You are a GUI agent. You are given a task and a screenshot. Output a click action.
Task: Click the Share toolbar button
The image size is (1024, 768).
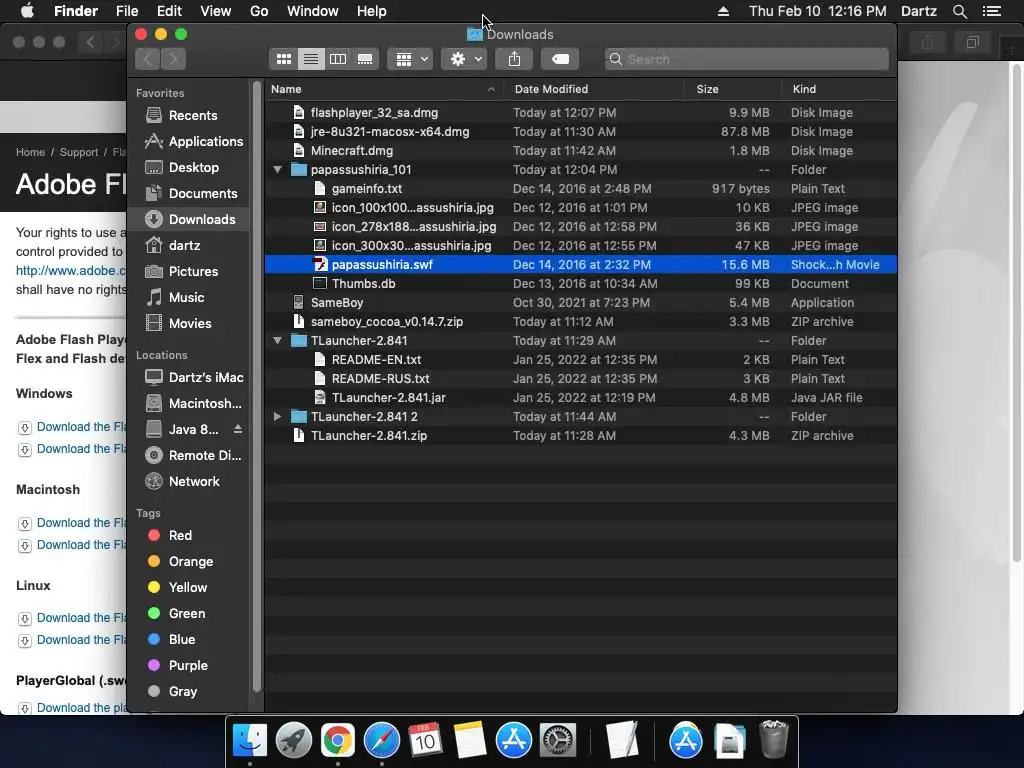515,59
